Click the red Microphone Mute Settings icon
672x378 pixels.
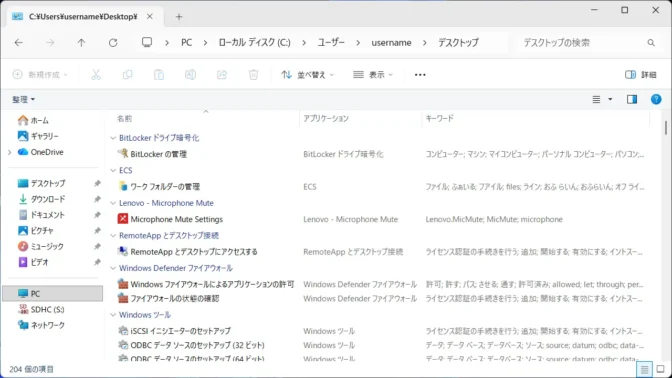(123, 219)
